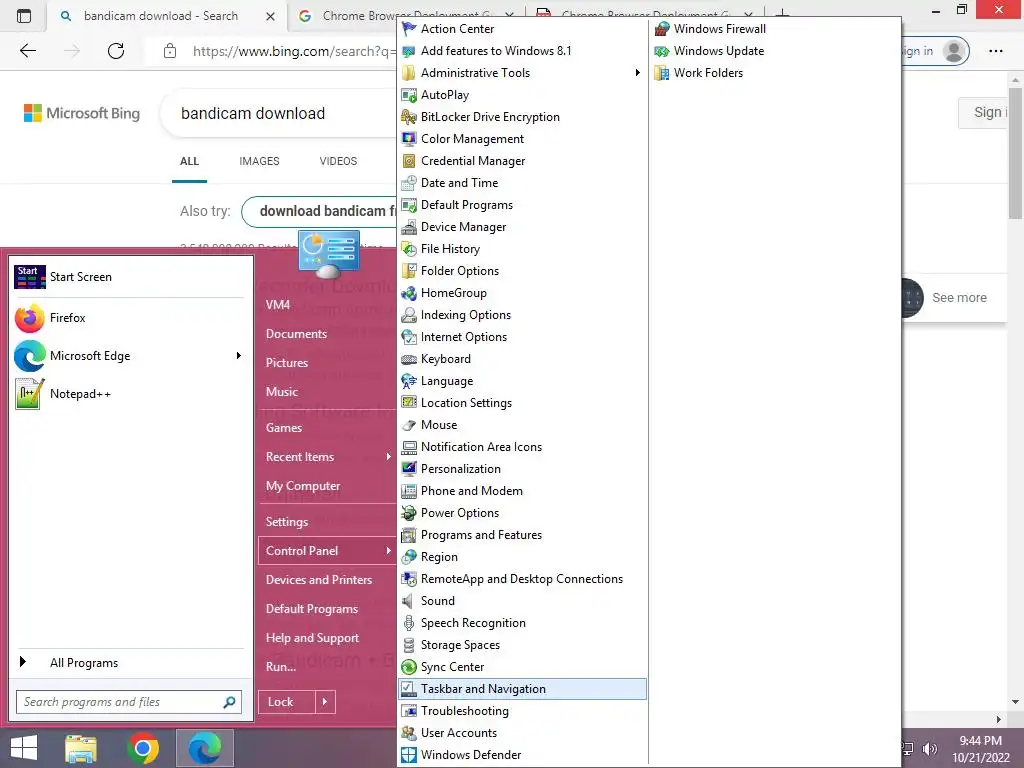The image size is (1024, 768).
Task: Open Lock button options arrow
Action: tap(325, 702)
